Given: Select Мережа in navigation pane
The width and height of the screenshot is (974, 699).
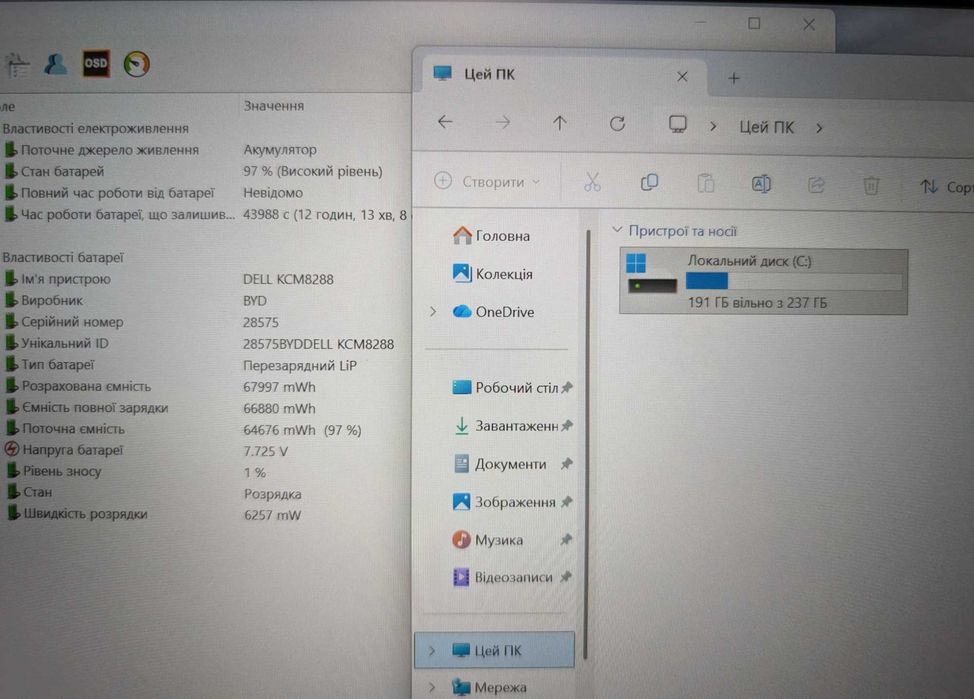Looking at the screenshot, I should 489,687.
